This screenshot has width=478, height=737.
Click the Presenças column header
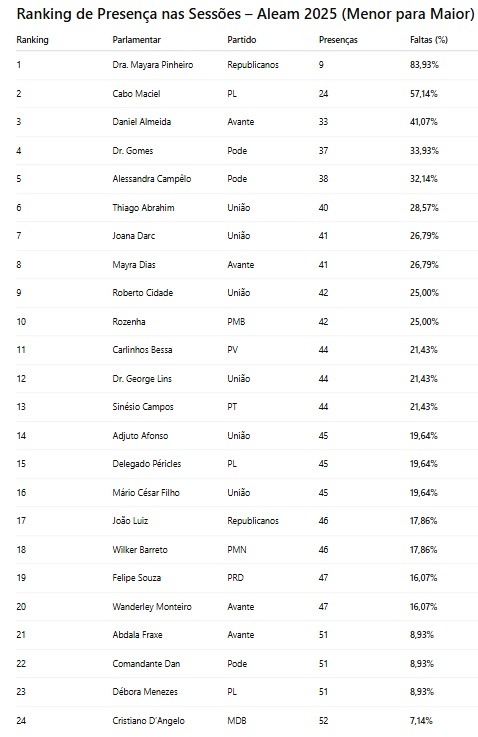coord(338,40)
